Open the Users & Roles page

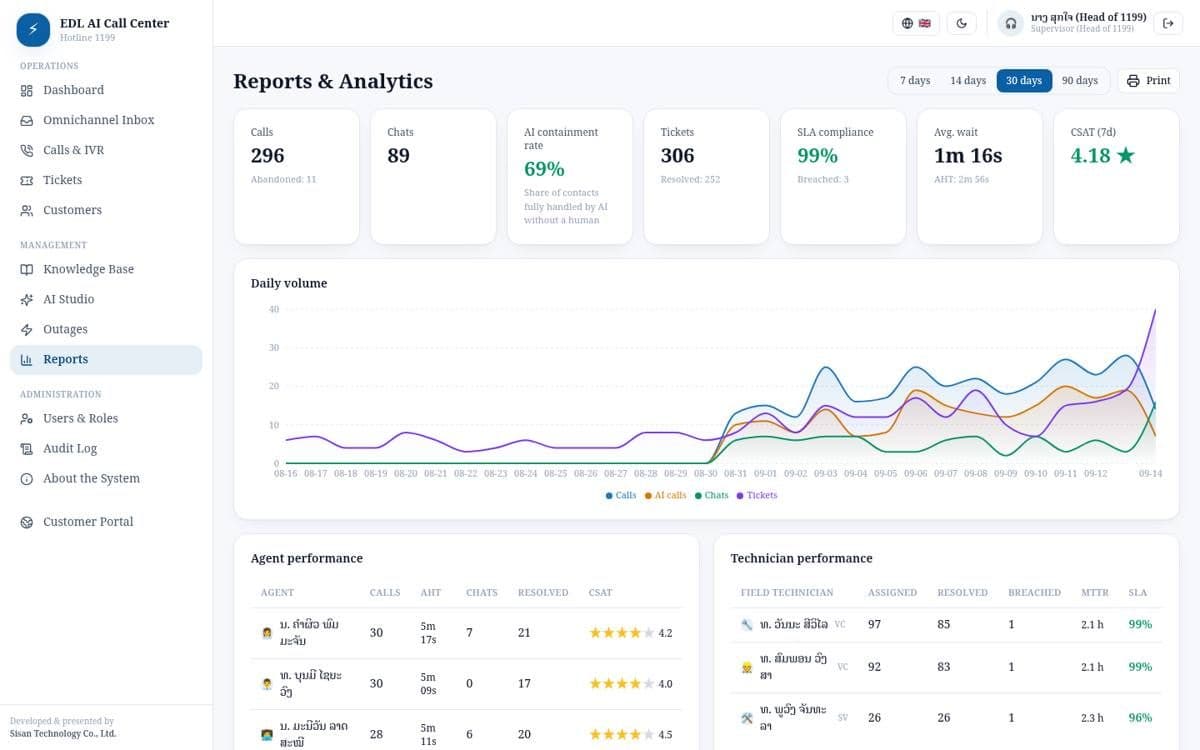[x=106, y=418]
